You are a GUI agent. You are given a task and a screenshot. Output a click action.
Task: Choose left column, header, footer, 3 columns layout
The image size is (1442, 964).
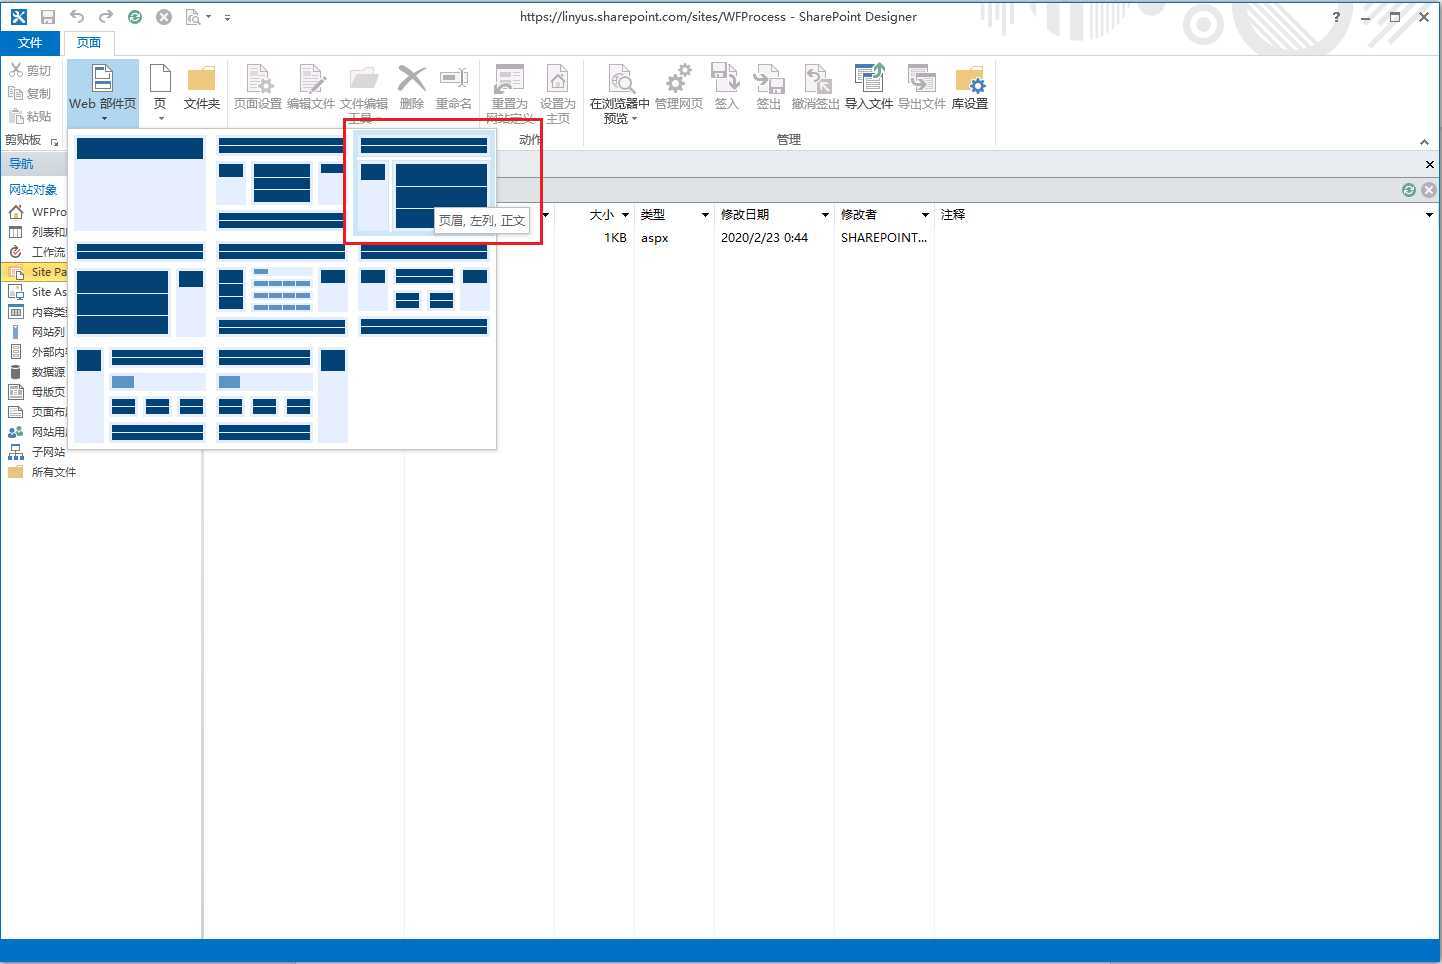140,395
